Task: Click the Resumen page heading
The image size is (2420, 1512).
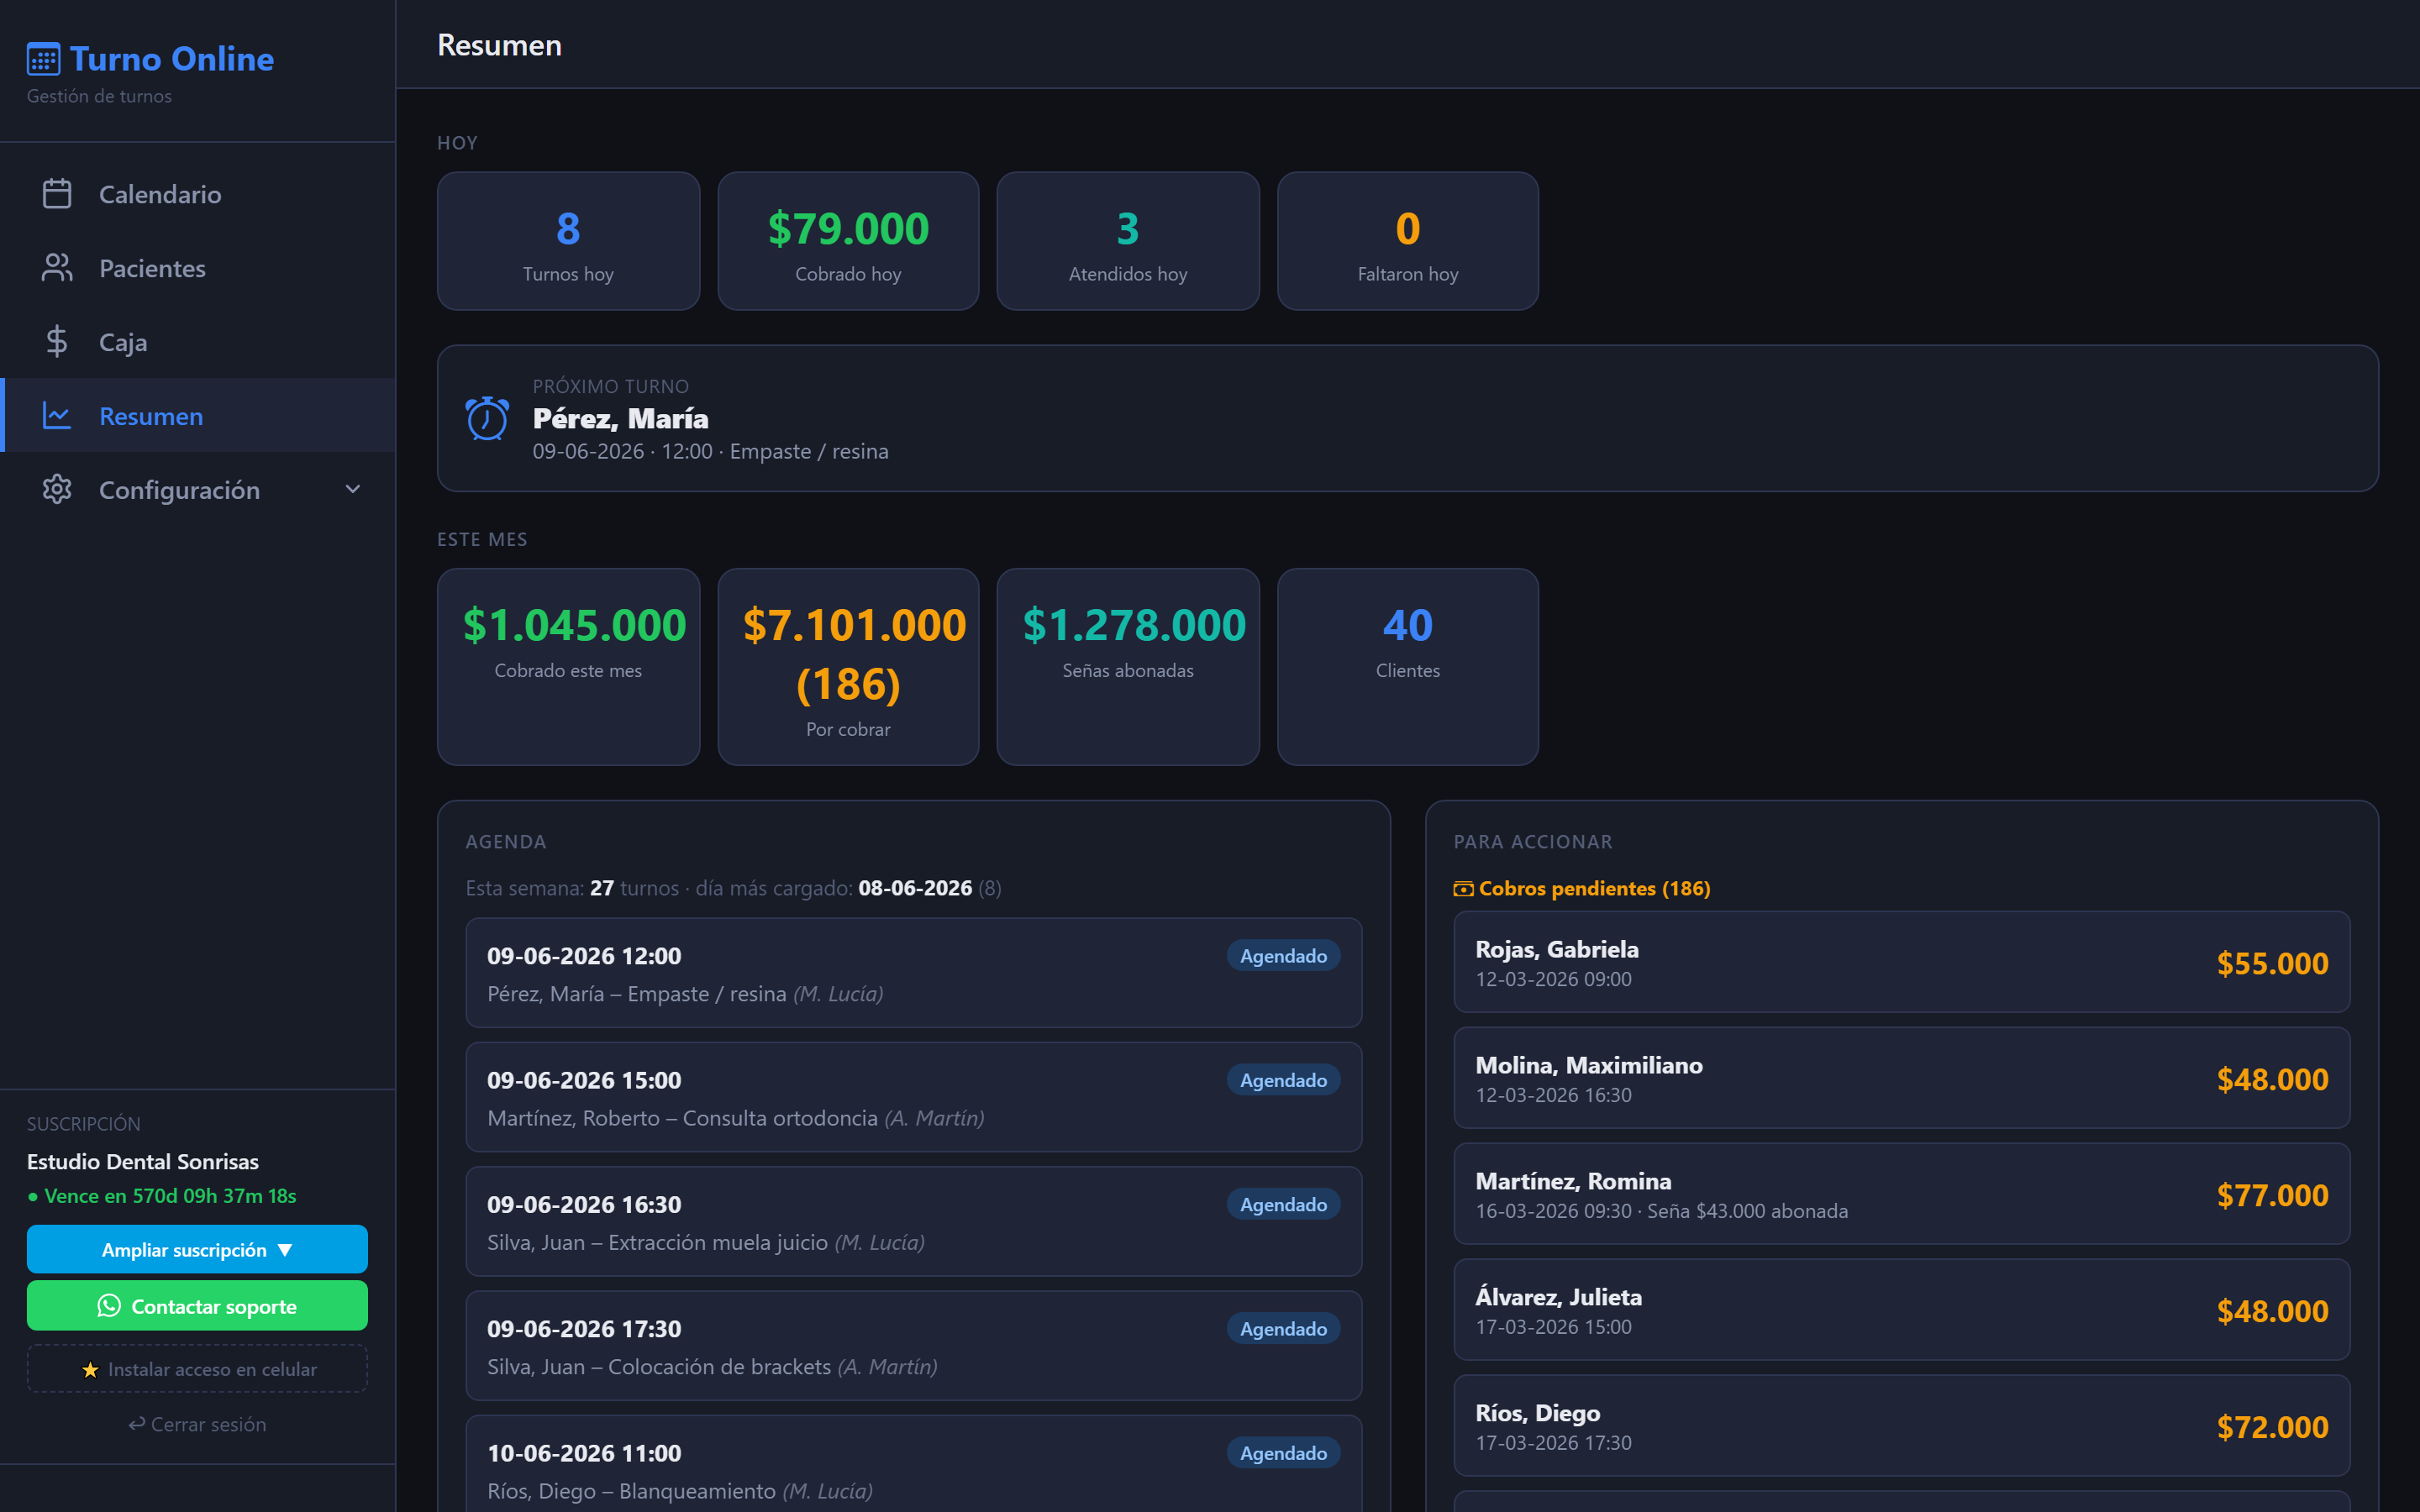Action: (x=499, y=45)
